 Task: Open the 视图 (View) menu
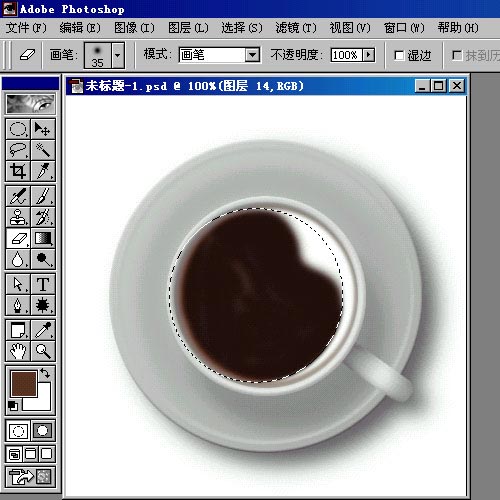pos(350,28)
